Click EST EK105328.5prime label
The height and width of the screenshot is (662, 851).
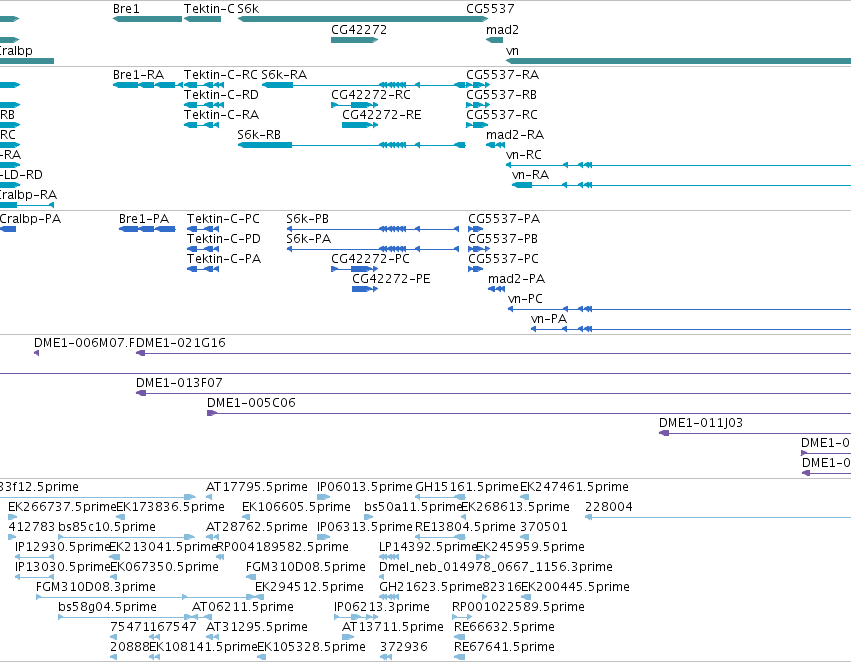[x=312, y=648]
